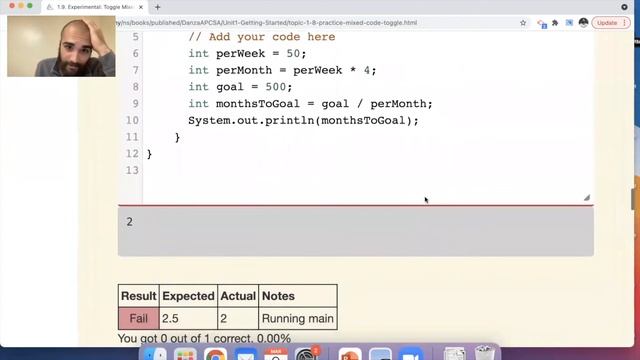
Task: Click the "Expected" column header
Action: [188, 296]
